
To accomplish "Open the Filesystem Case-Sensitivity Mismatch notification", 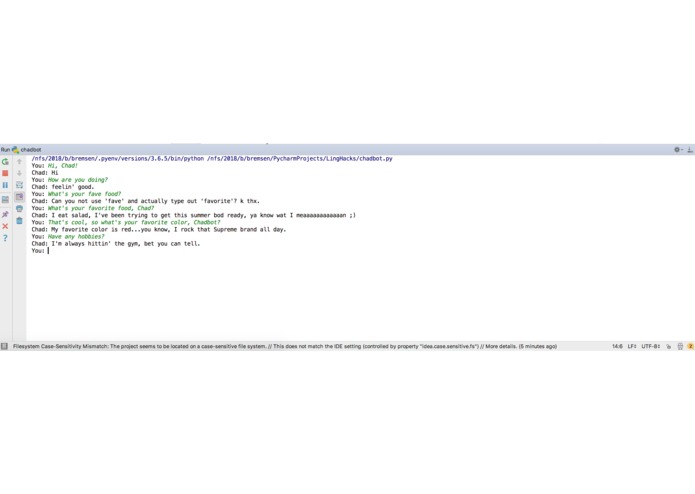I will [x=285, y=346].
